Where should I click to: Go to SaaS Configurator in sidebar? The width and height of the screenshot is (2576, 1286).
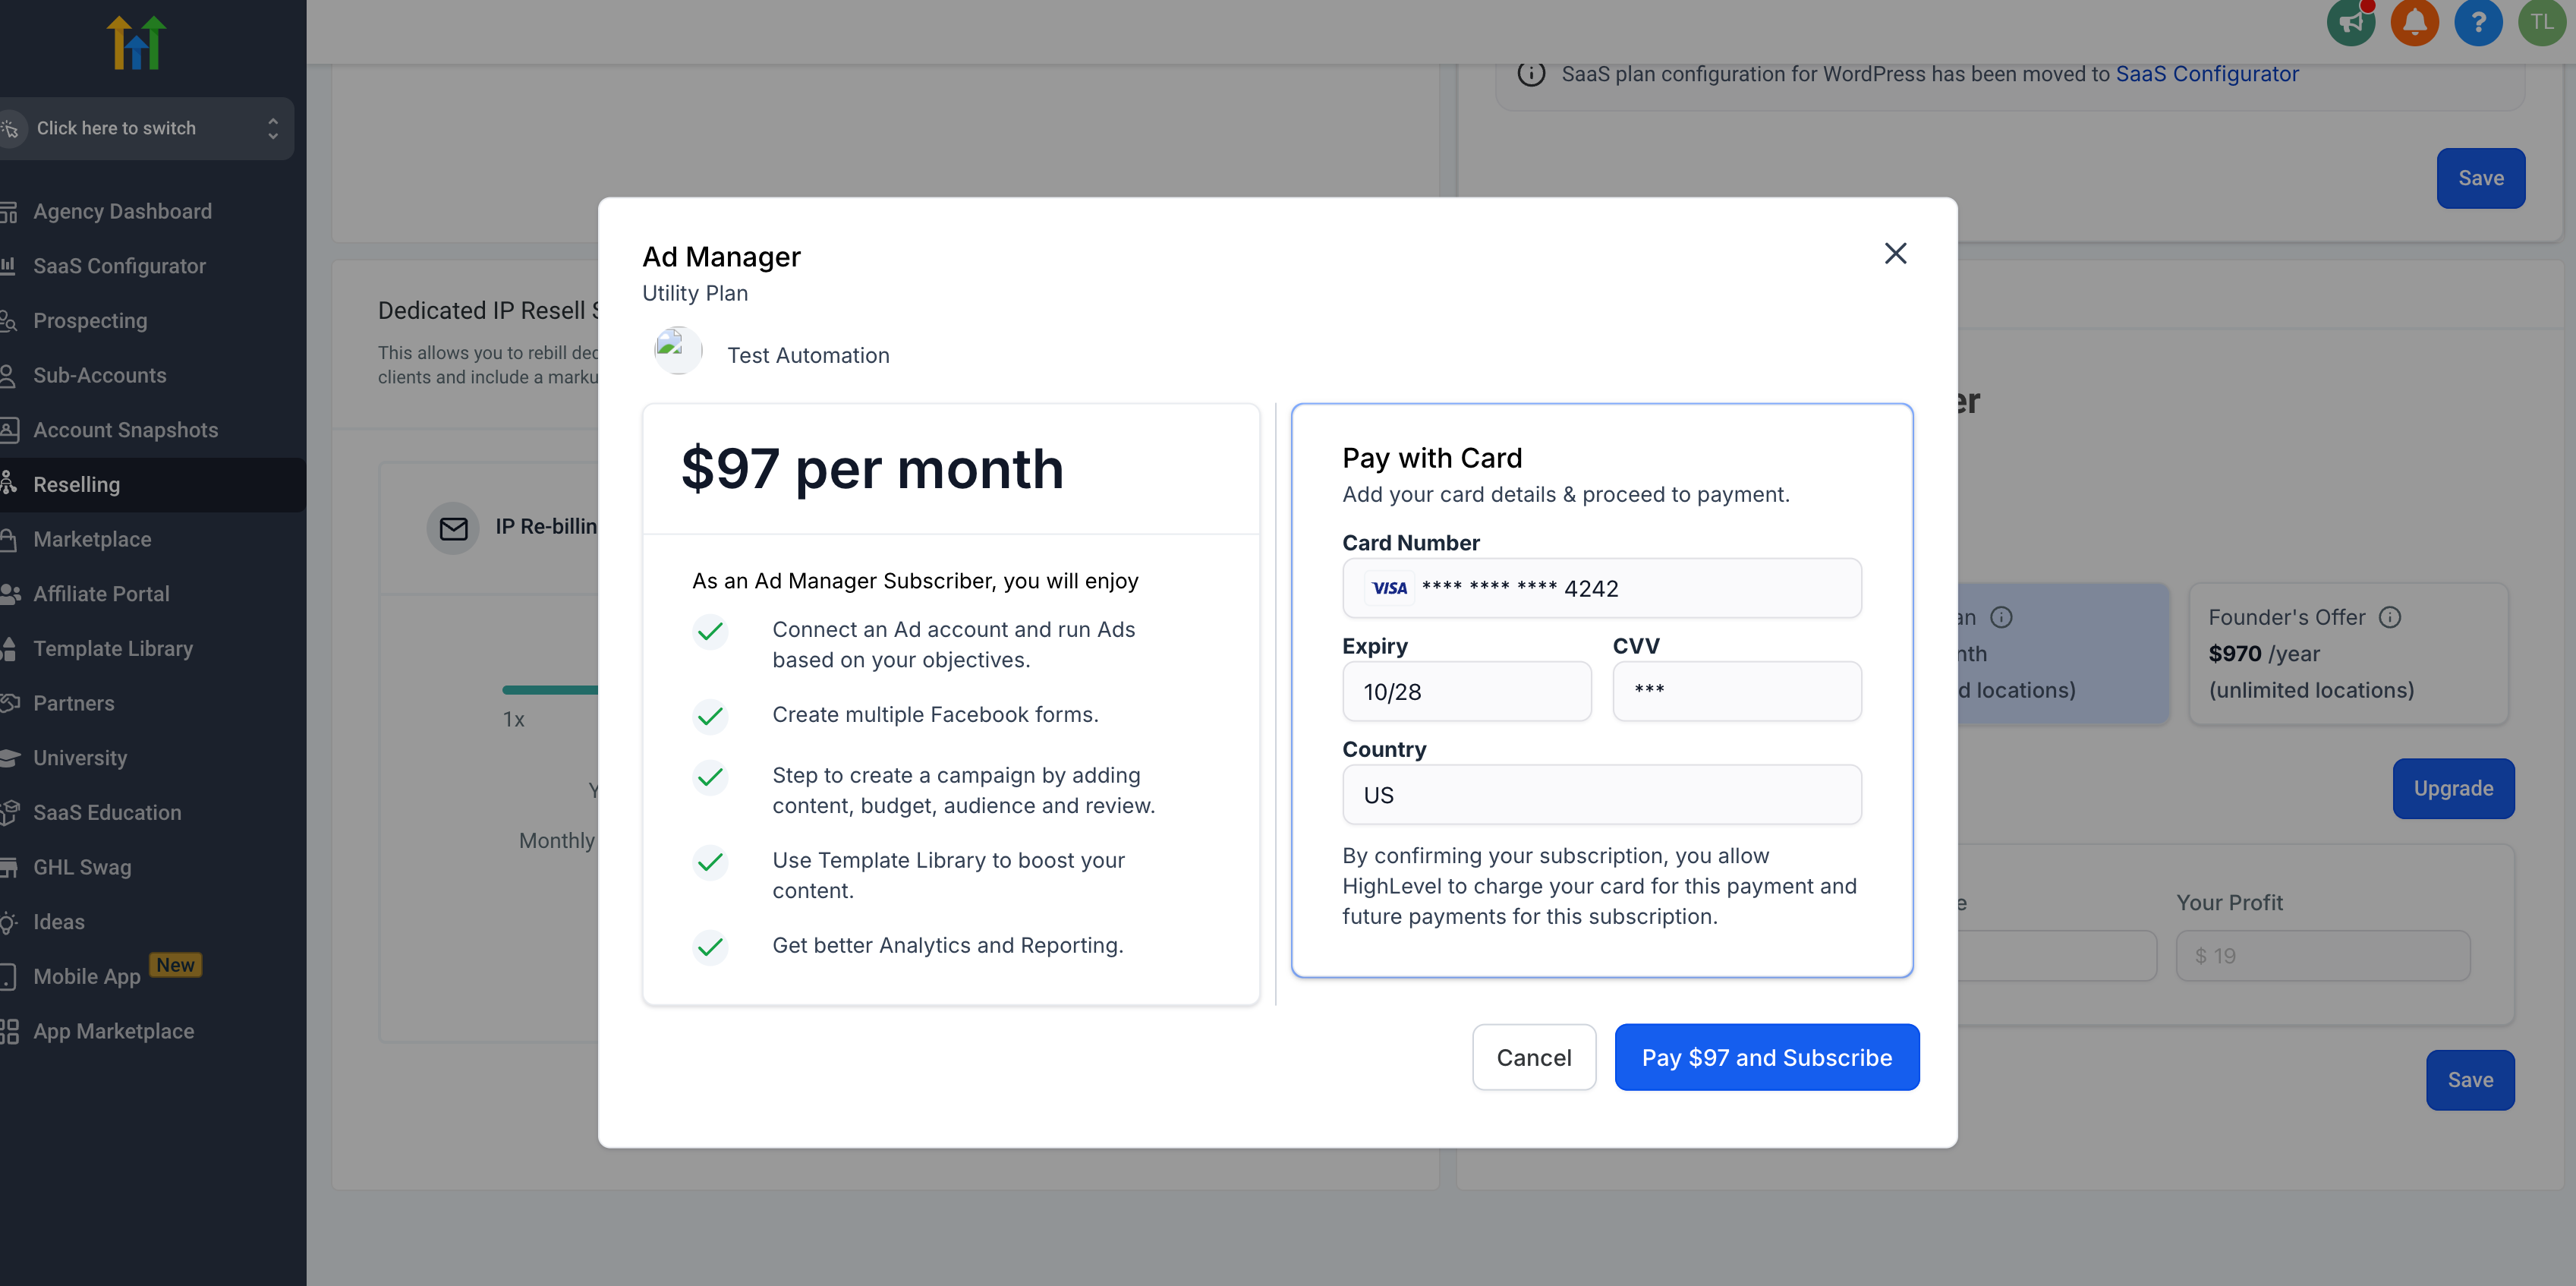(119, 266)
